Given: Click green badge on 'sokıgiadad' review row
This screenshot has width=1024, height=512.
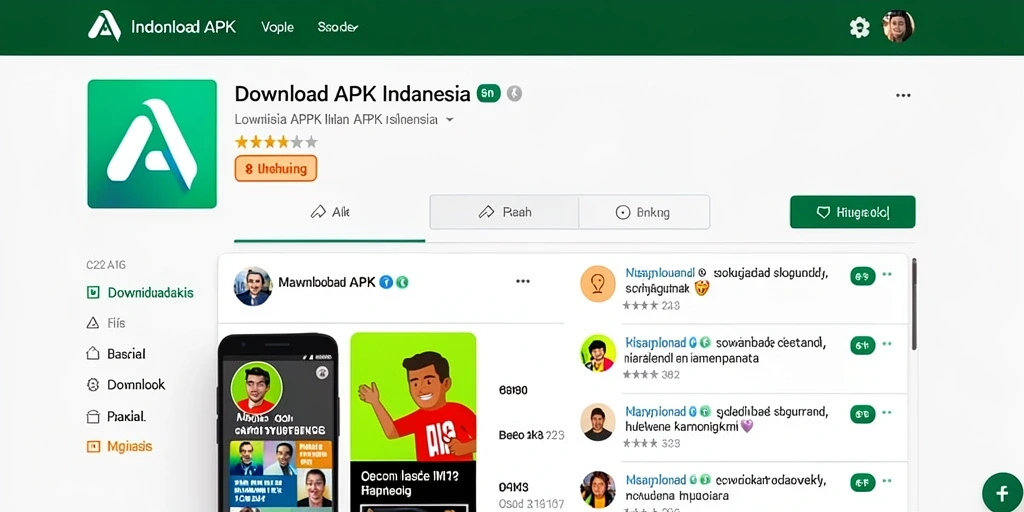Looking at the screenshot, I should tap(863, 276).
